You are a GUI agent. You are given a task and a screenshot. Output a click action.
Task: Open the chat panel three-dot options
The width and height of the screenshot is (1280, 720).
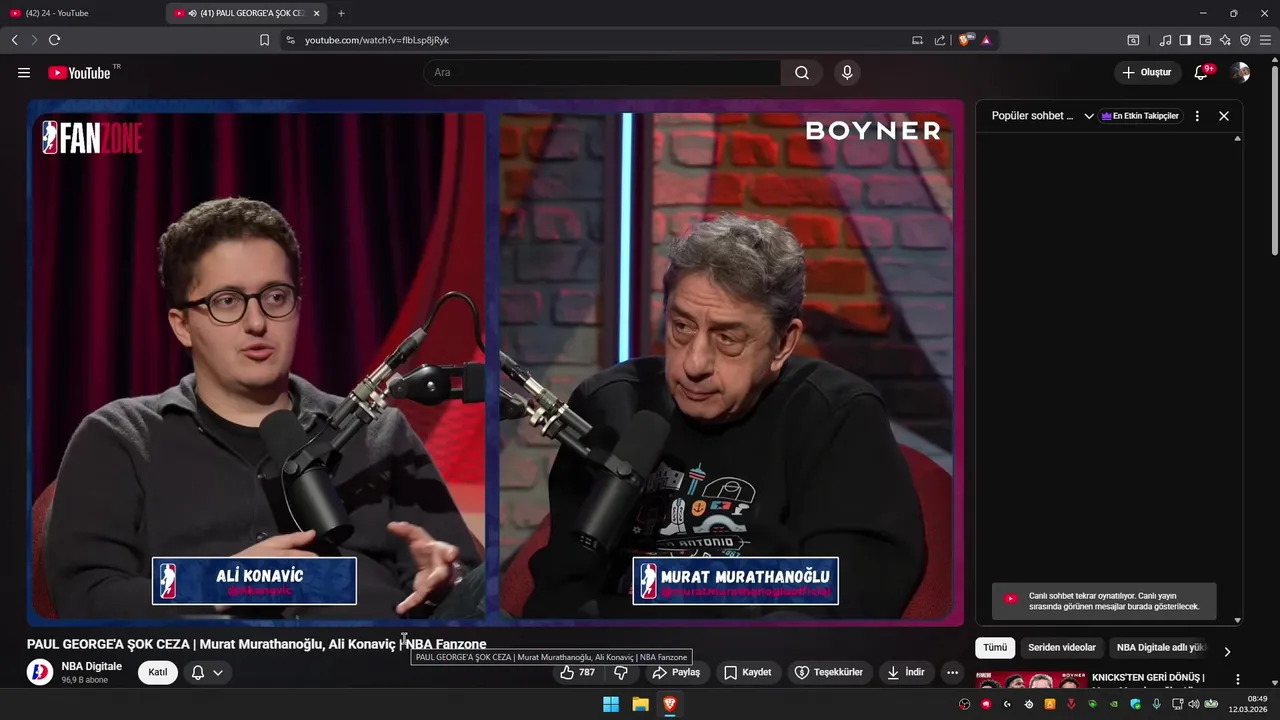pos(1197,116)
